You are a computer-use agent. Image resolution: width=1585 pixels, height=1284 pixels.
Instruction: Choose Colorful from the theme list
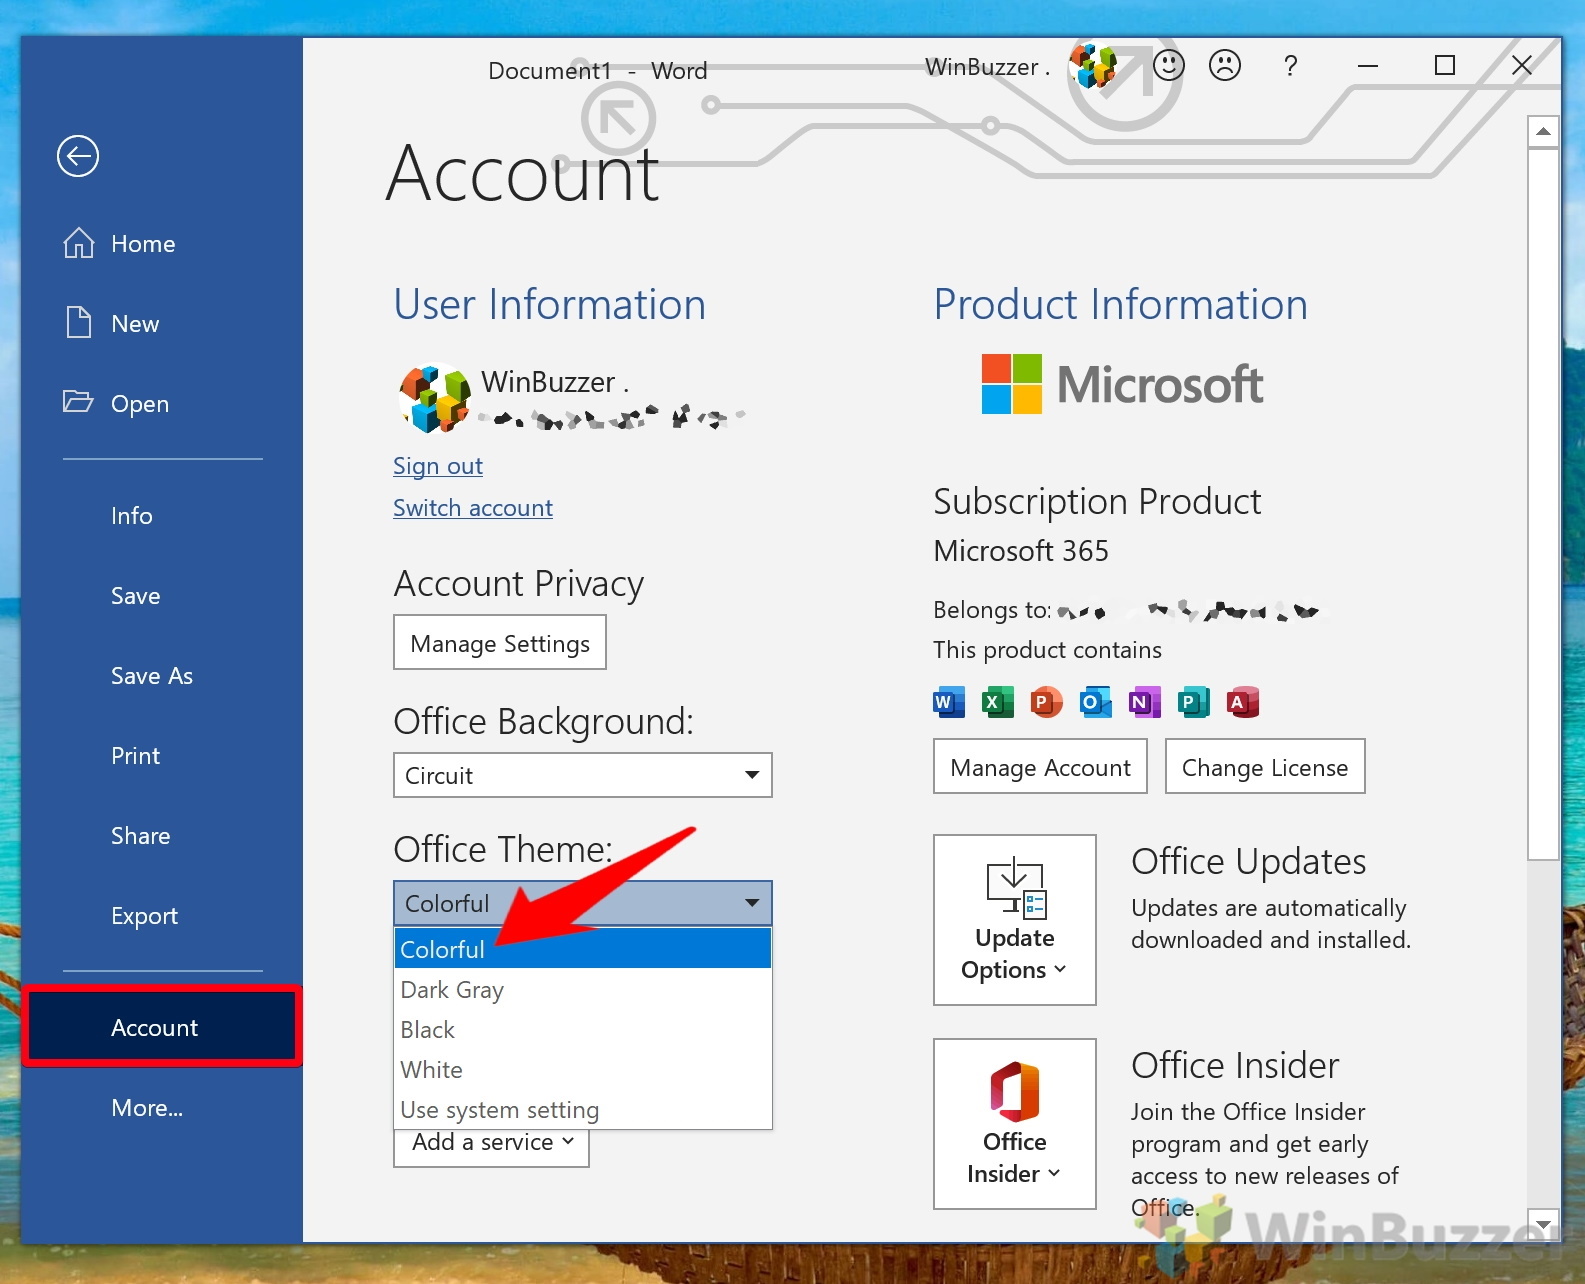tap(583, 949)
